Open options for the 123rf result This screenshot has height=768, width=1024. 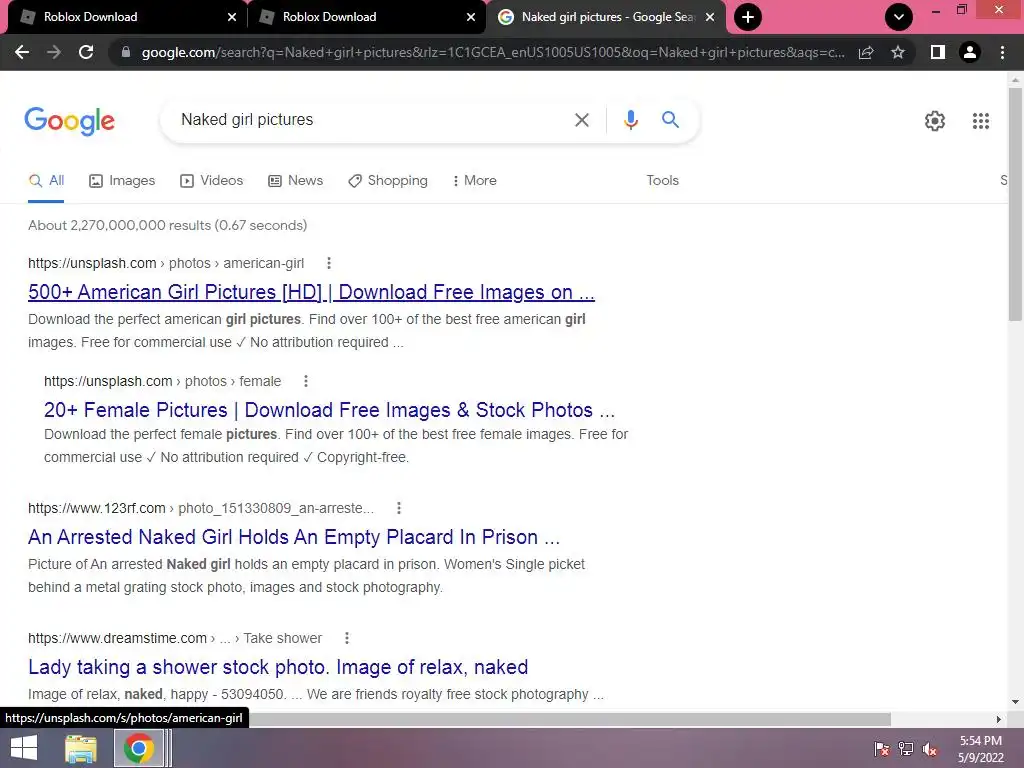[398, 508]
